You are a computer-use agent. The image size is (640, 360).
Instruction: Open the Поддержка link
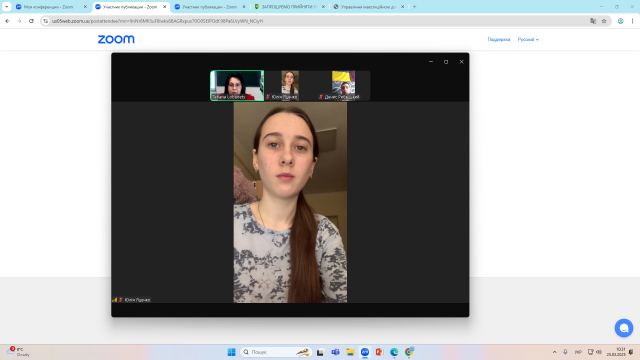pos(498,40)
